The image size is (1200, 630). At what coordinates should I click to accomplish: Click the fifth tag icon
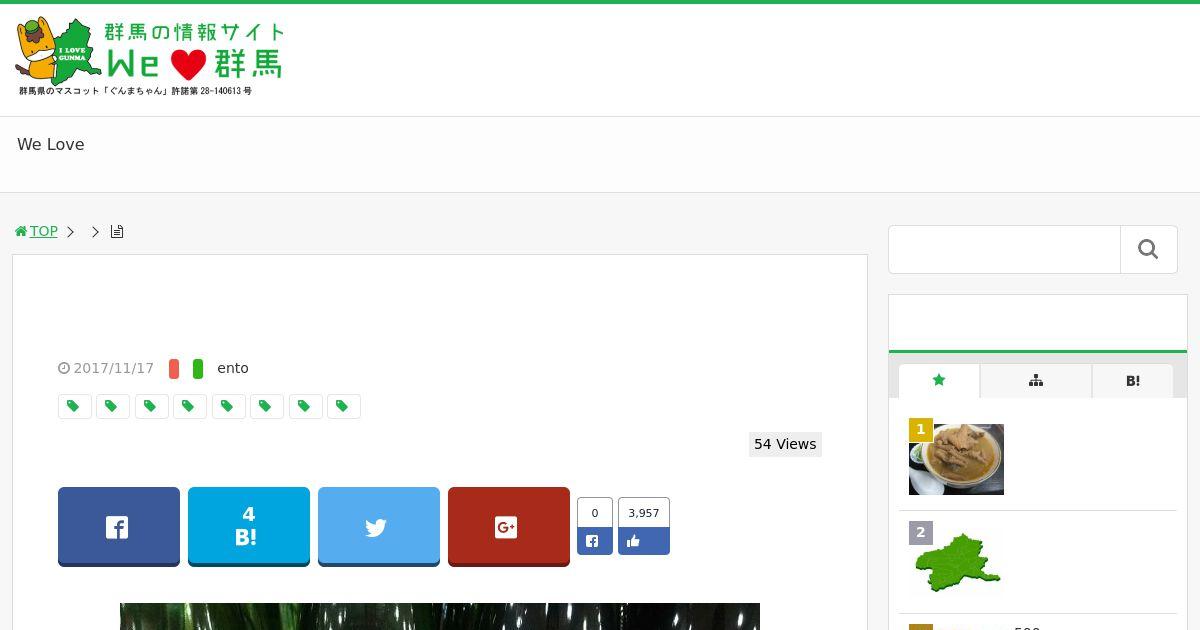pyautogui.click(x=228, y=406)
